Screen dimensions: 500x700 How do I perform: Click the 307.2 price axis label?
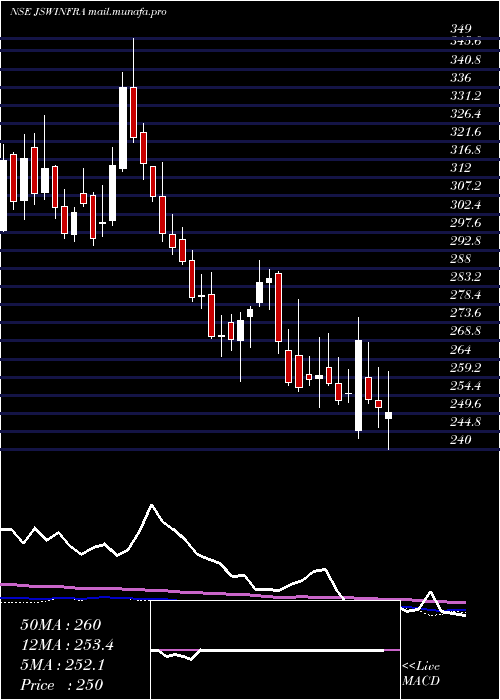[x=465, y=187]
